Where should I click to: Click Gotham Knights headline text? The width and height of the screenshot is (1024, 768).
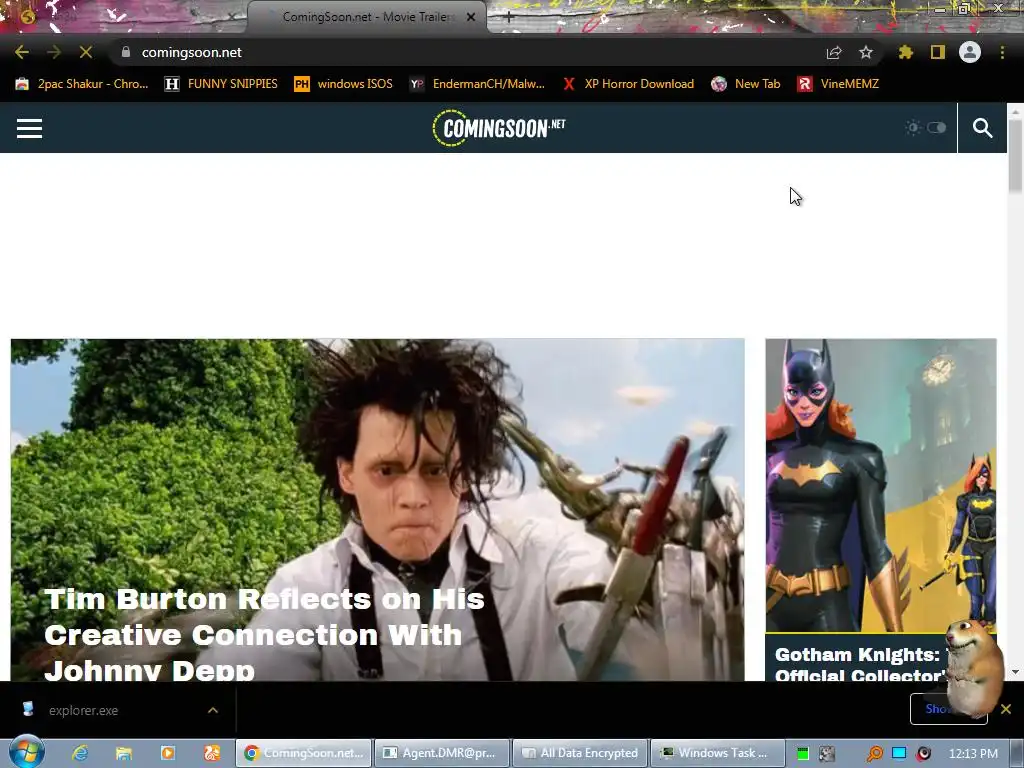tap(862, 664)
